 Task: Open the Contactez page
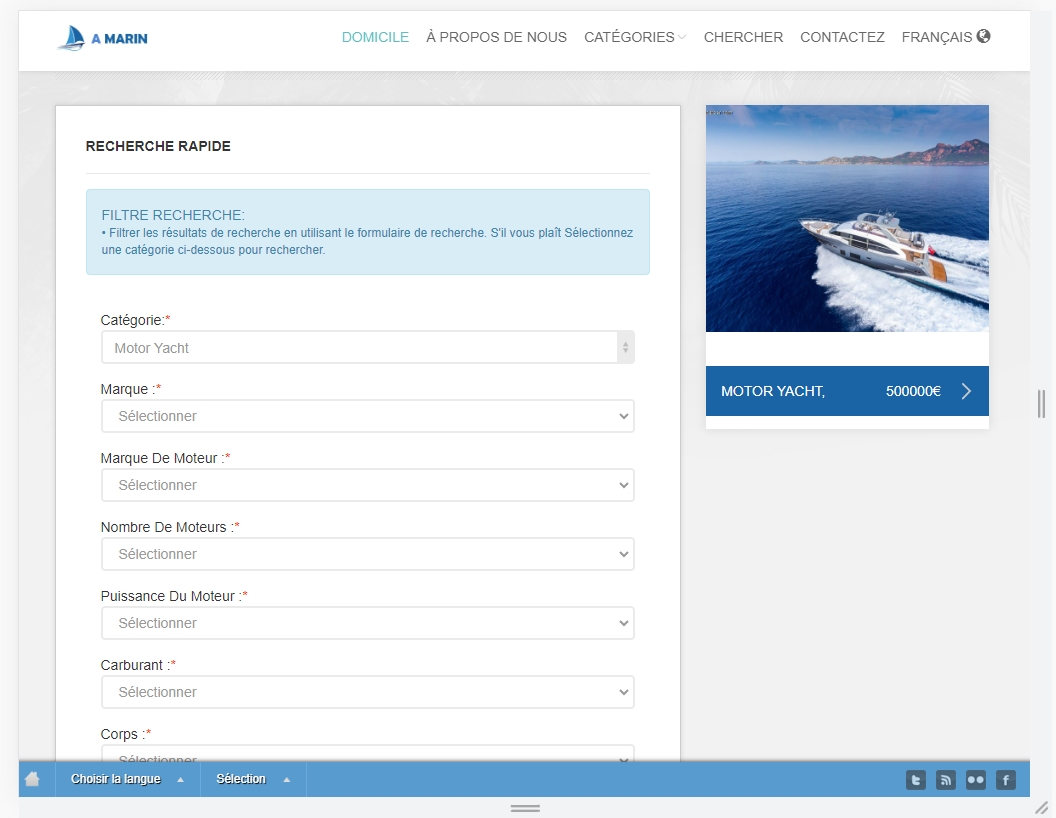tap(843, 37)
